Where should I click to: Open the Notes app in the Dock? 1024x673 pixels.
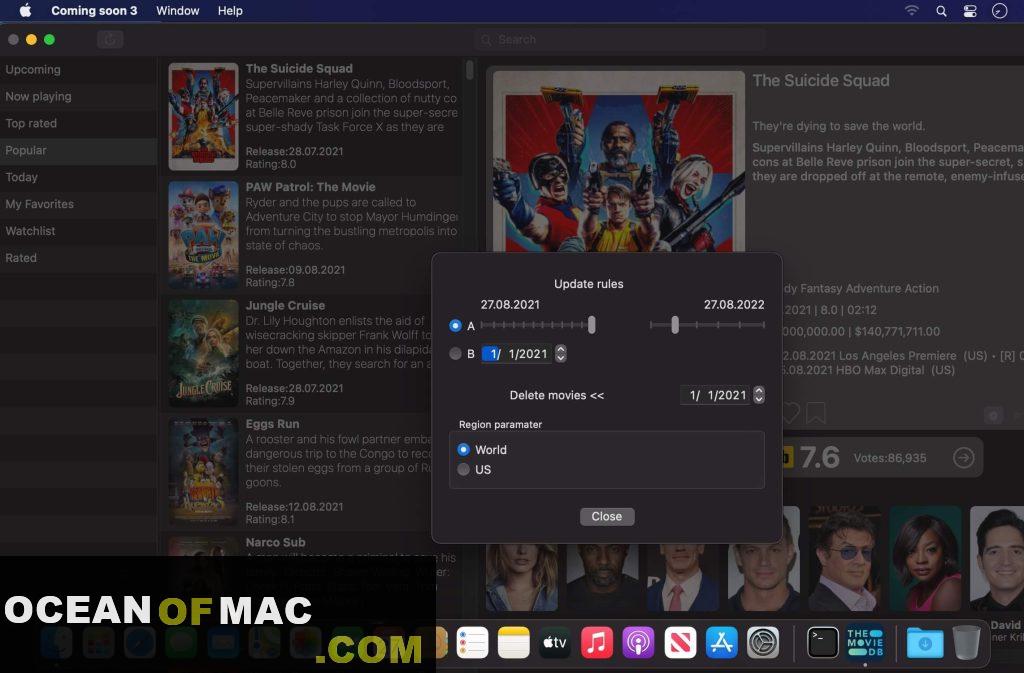[x=513, y=643]
